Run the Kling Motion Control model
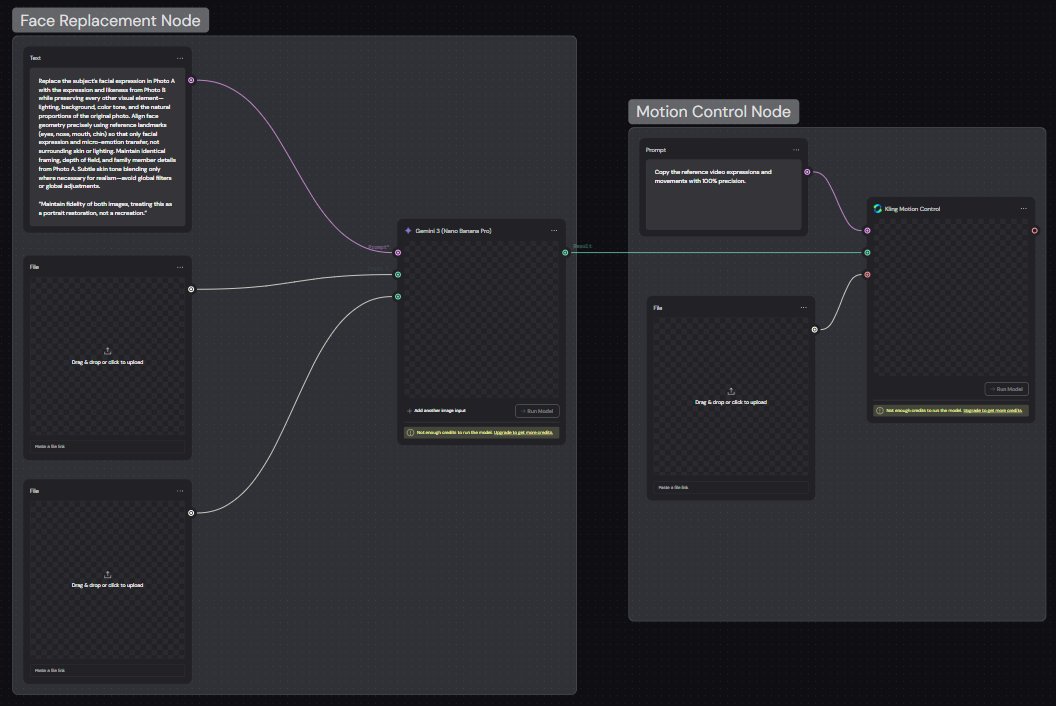 [1007, 389]
